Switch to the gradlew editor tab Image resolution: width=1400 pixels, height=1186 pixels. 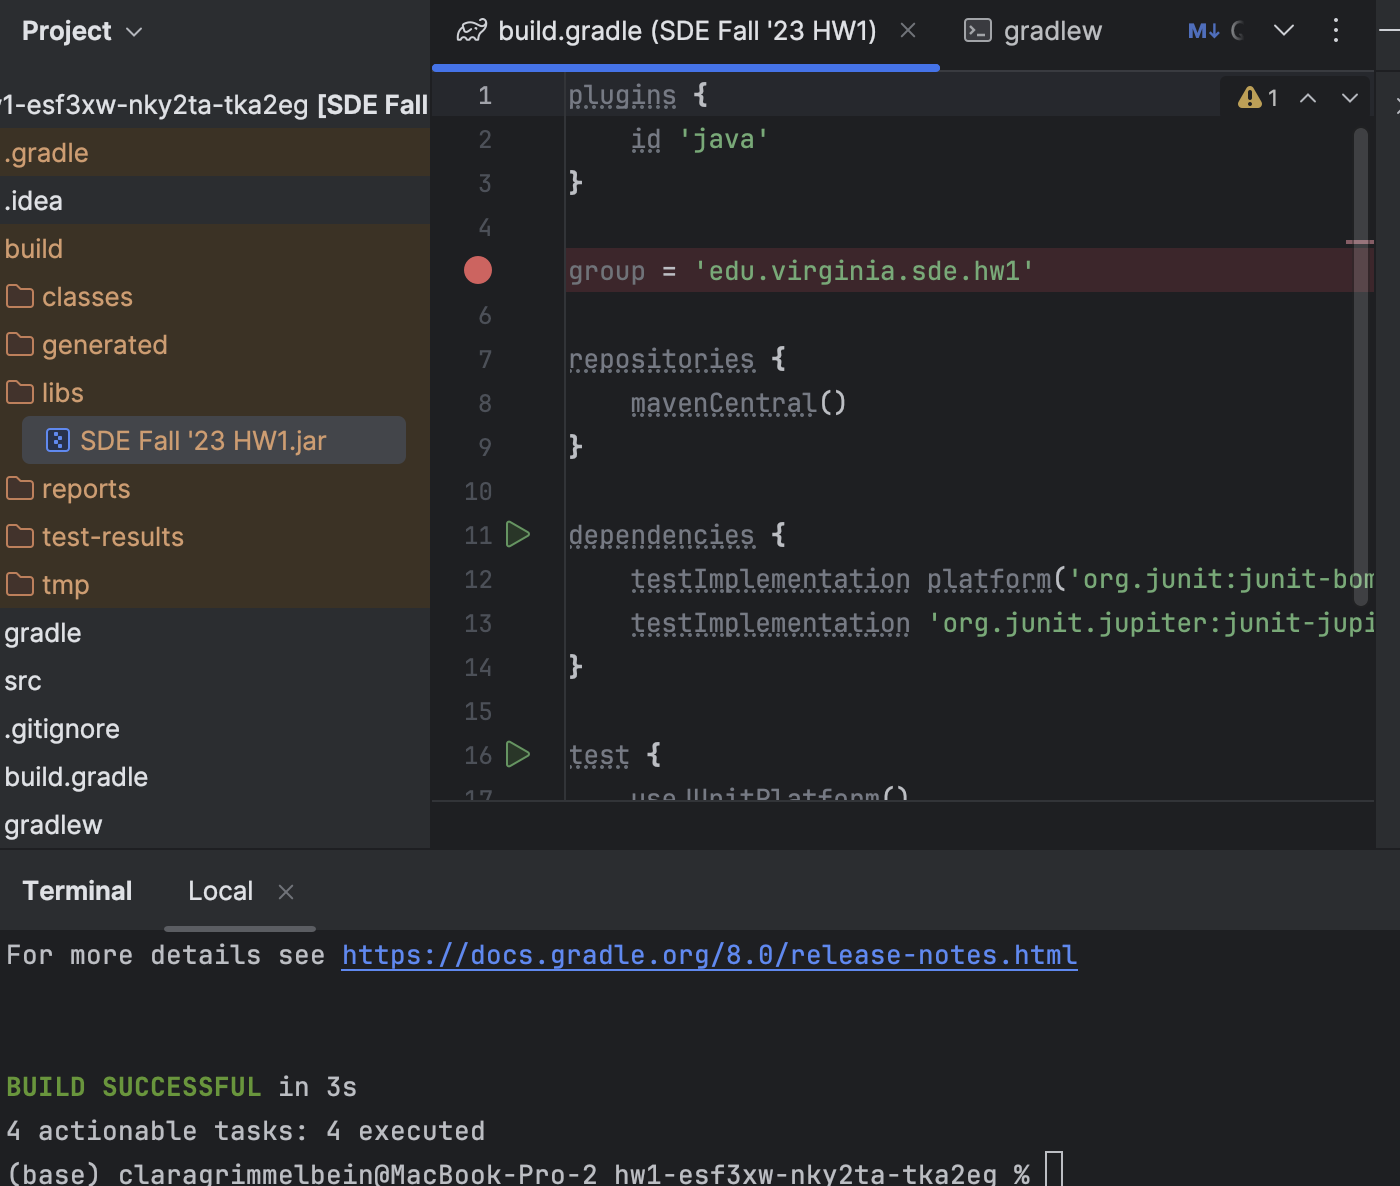pos(1052,31)
